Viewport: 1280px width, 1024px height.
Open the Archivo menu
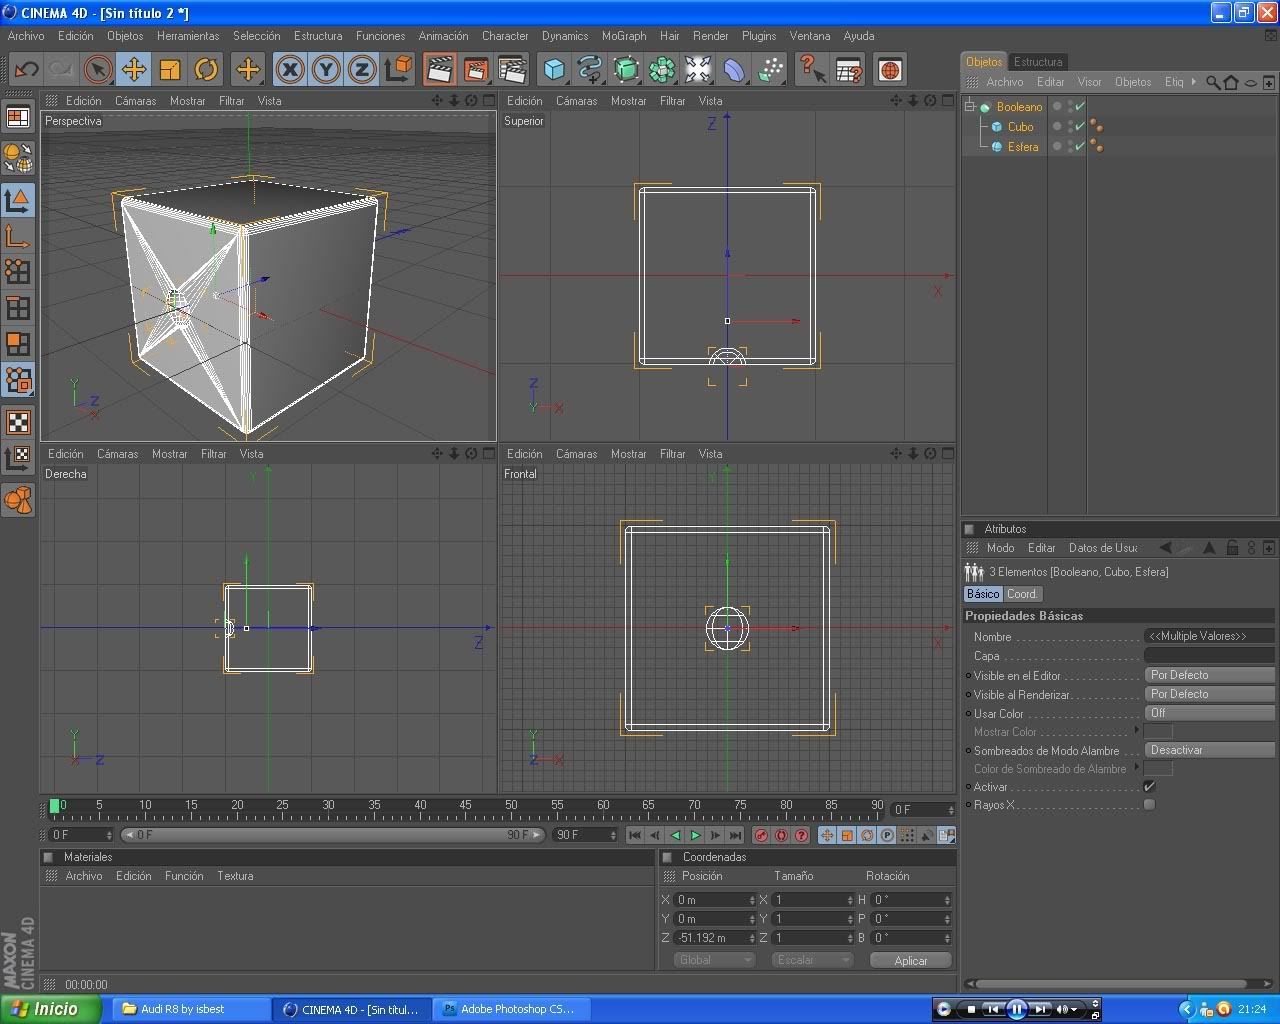tap(26, 35)
